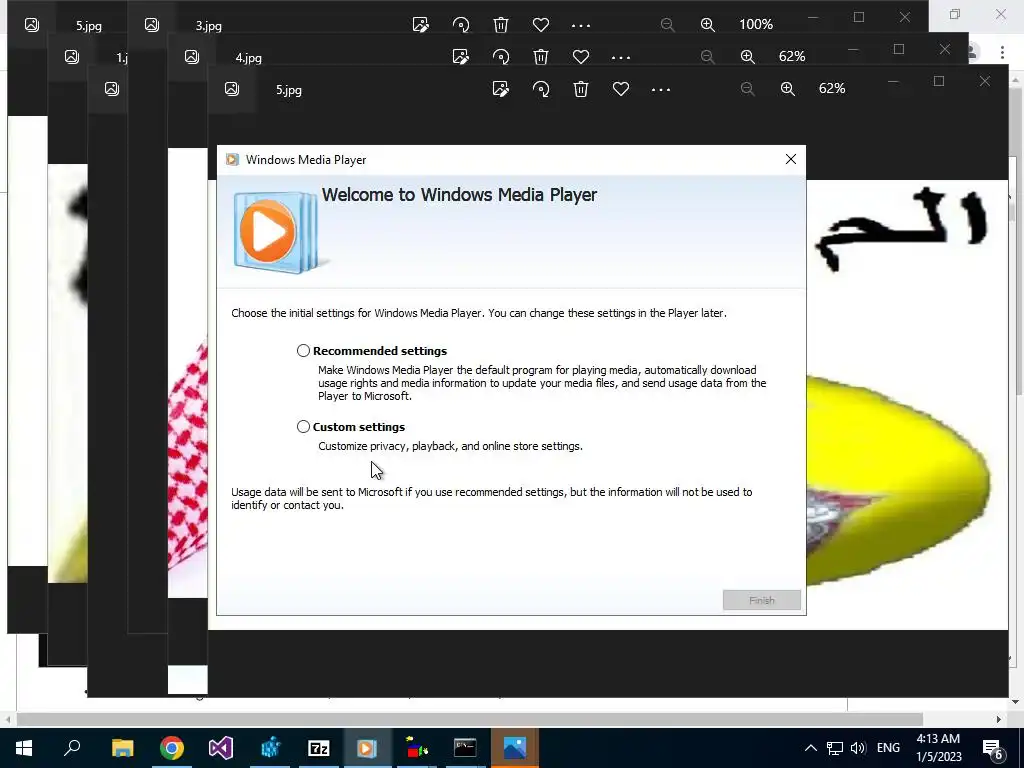This screenshot has width=1024, height=768.
Task: Zoom out in front 5.jpg Photos window
Action: pyautogui.click(x=748, y=89)
